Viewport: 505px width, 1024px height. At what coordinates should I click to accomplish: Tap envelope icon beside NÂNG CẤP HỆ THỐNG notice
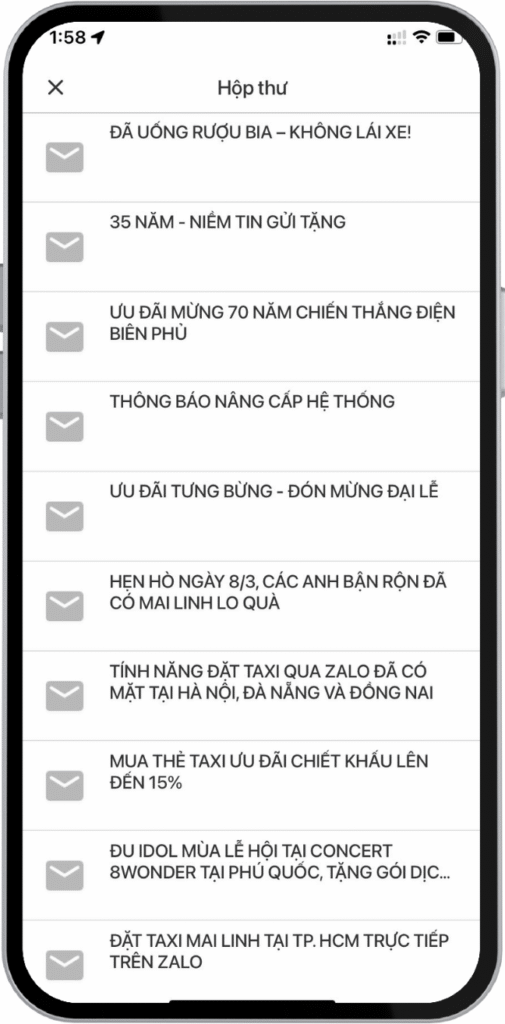tap(65, 426)
